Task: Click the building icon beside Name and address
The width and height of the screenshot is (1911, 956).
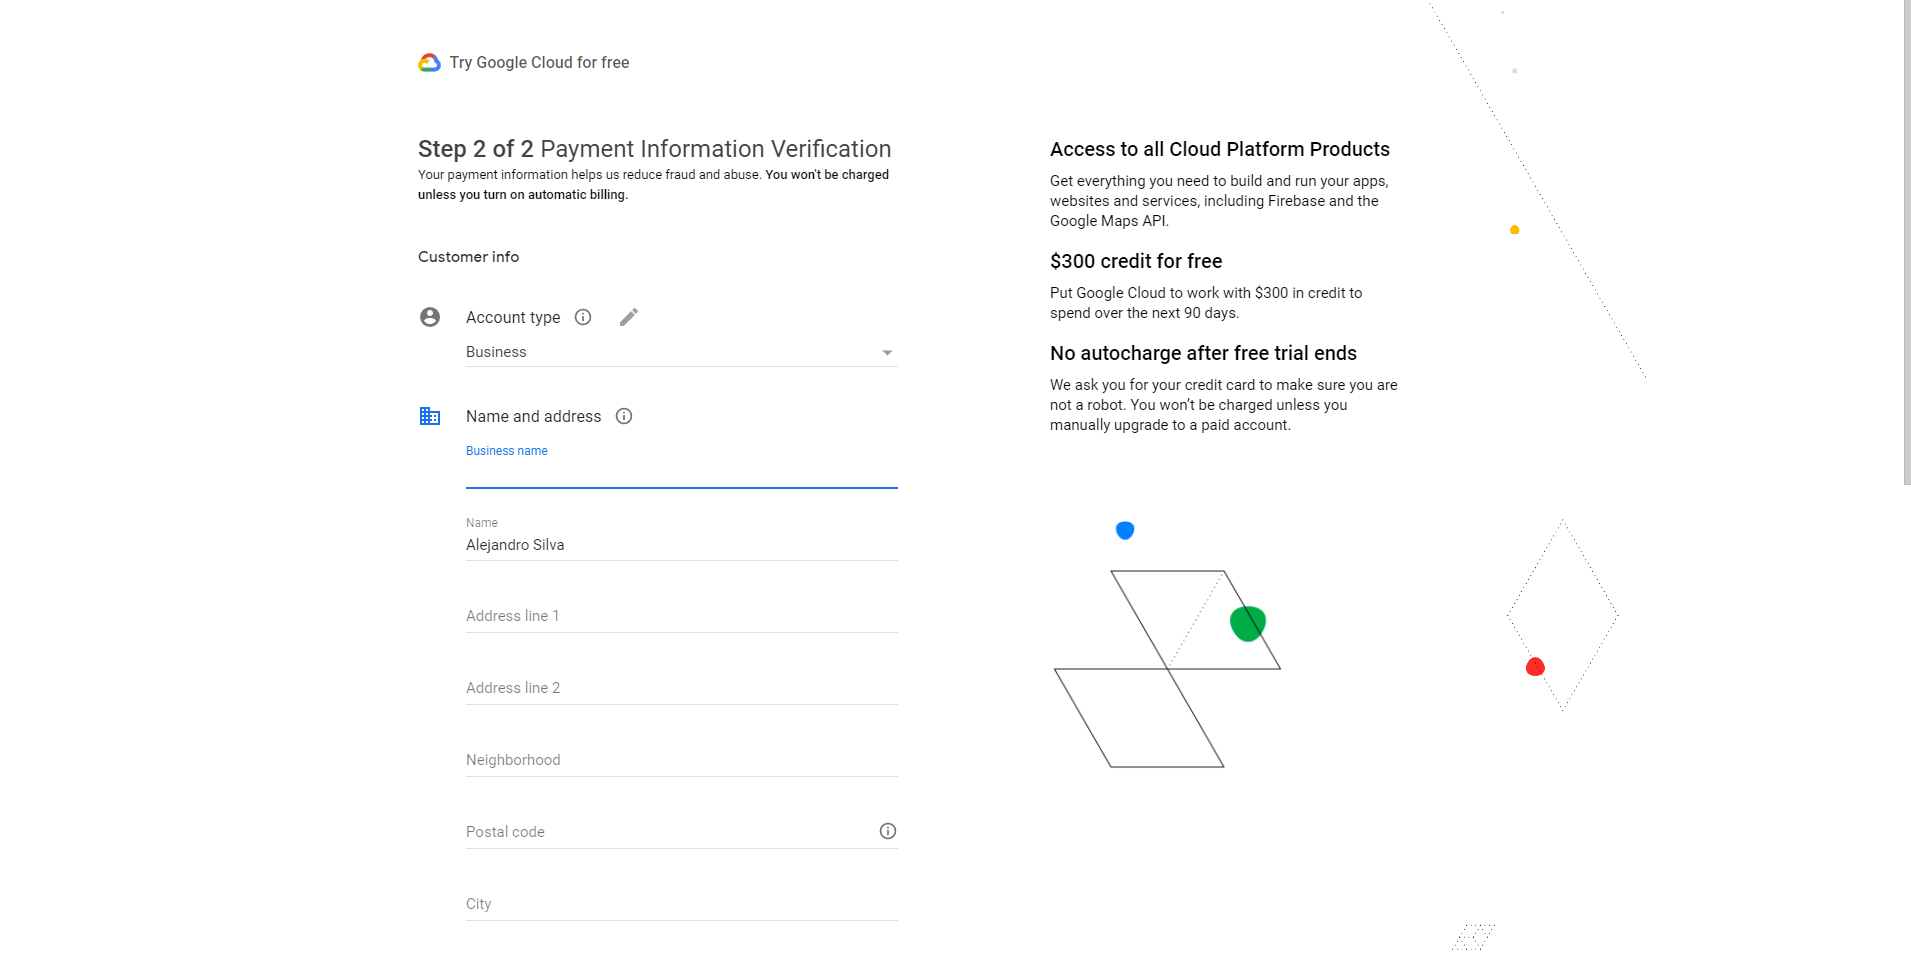Action: (430, 416)
